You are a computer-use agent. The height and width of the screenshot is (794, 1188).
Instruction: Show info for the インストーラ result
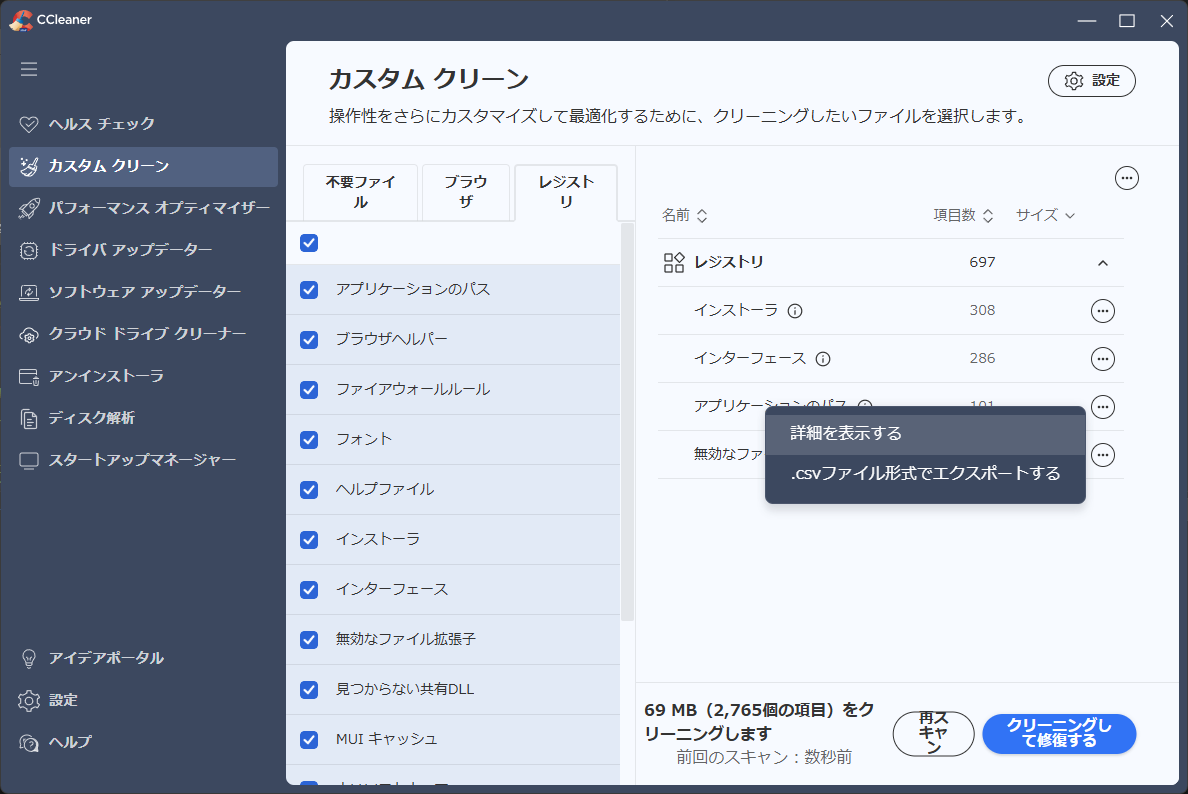tap(795, 311)
